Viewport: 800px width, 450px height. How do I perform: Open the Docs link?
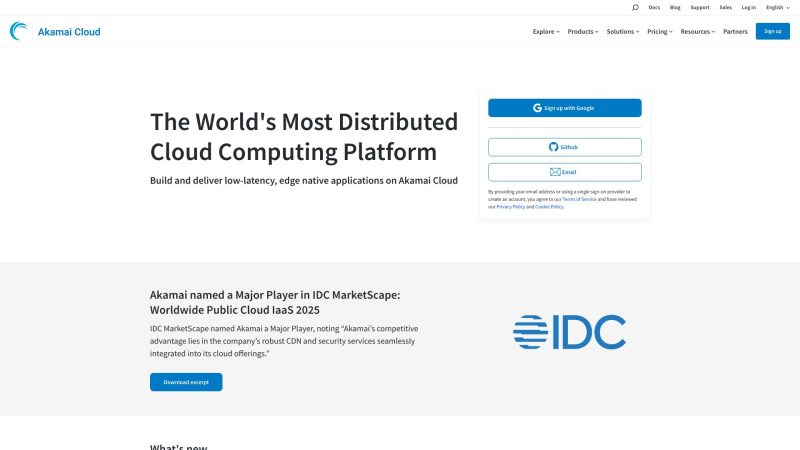tap(654, 7)
